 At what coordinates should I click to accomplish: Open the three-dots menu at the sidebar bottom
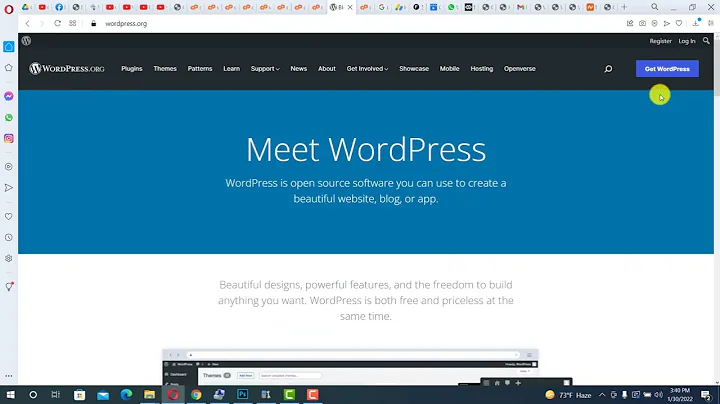point(9,376)
